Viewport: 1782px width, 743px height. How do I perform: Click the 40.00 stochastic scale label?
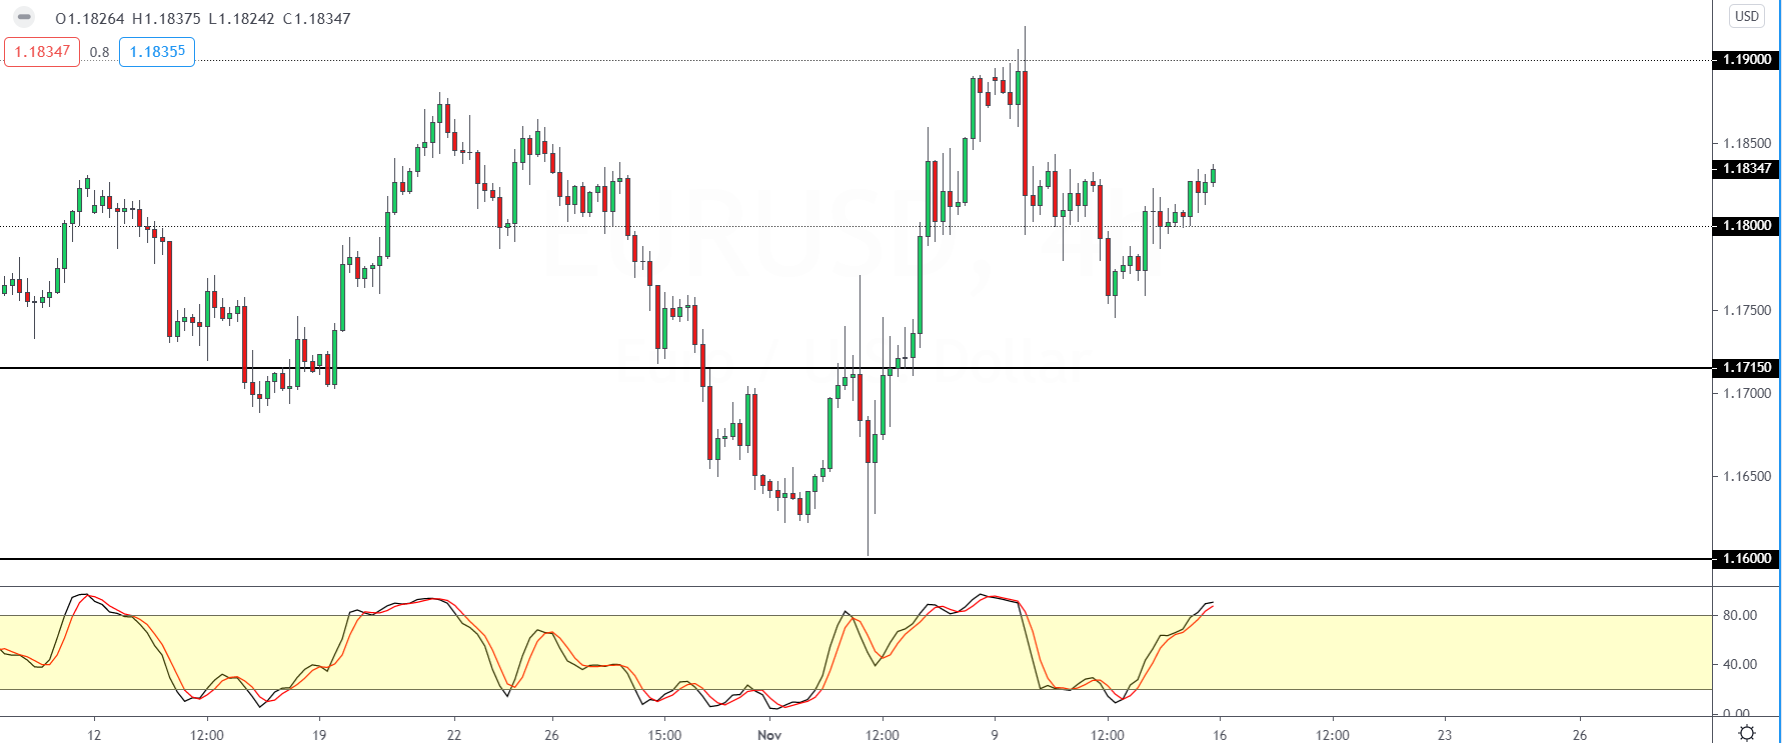coord(1740,664)
